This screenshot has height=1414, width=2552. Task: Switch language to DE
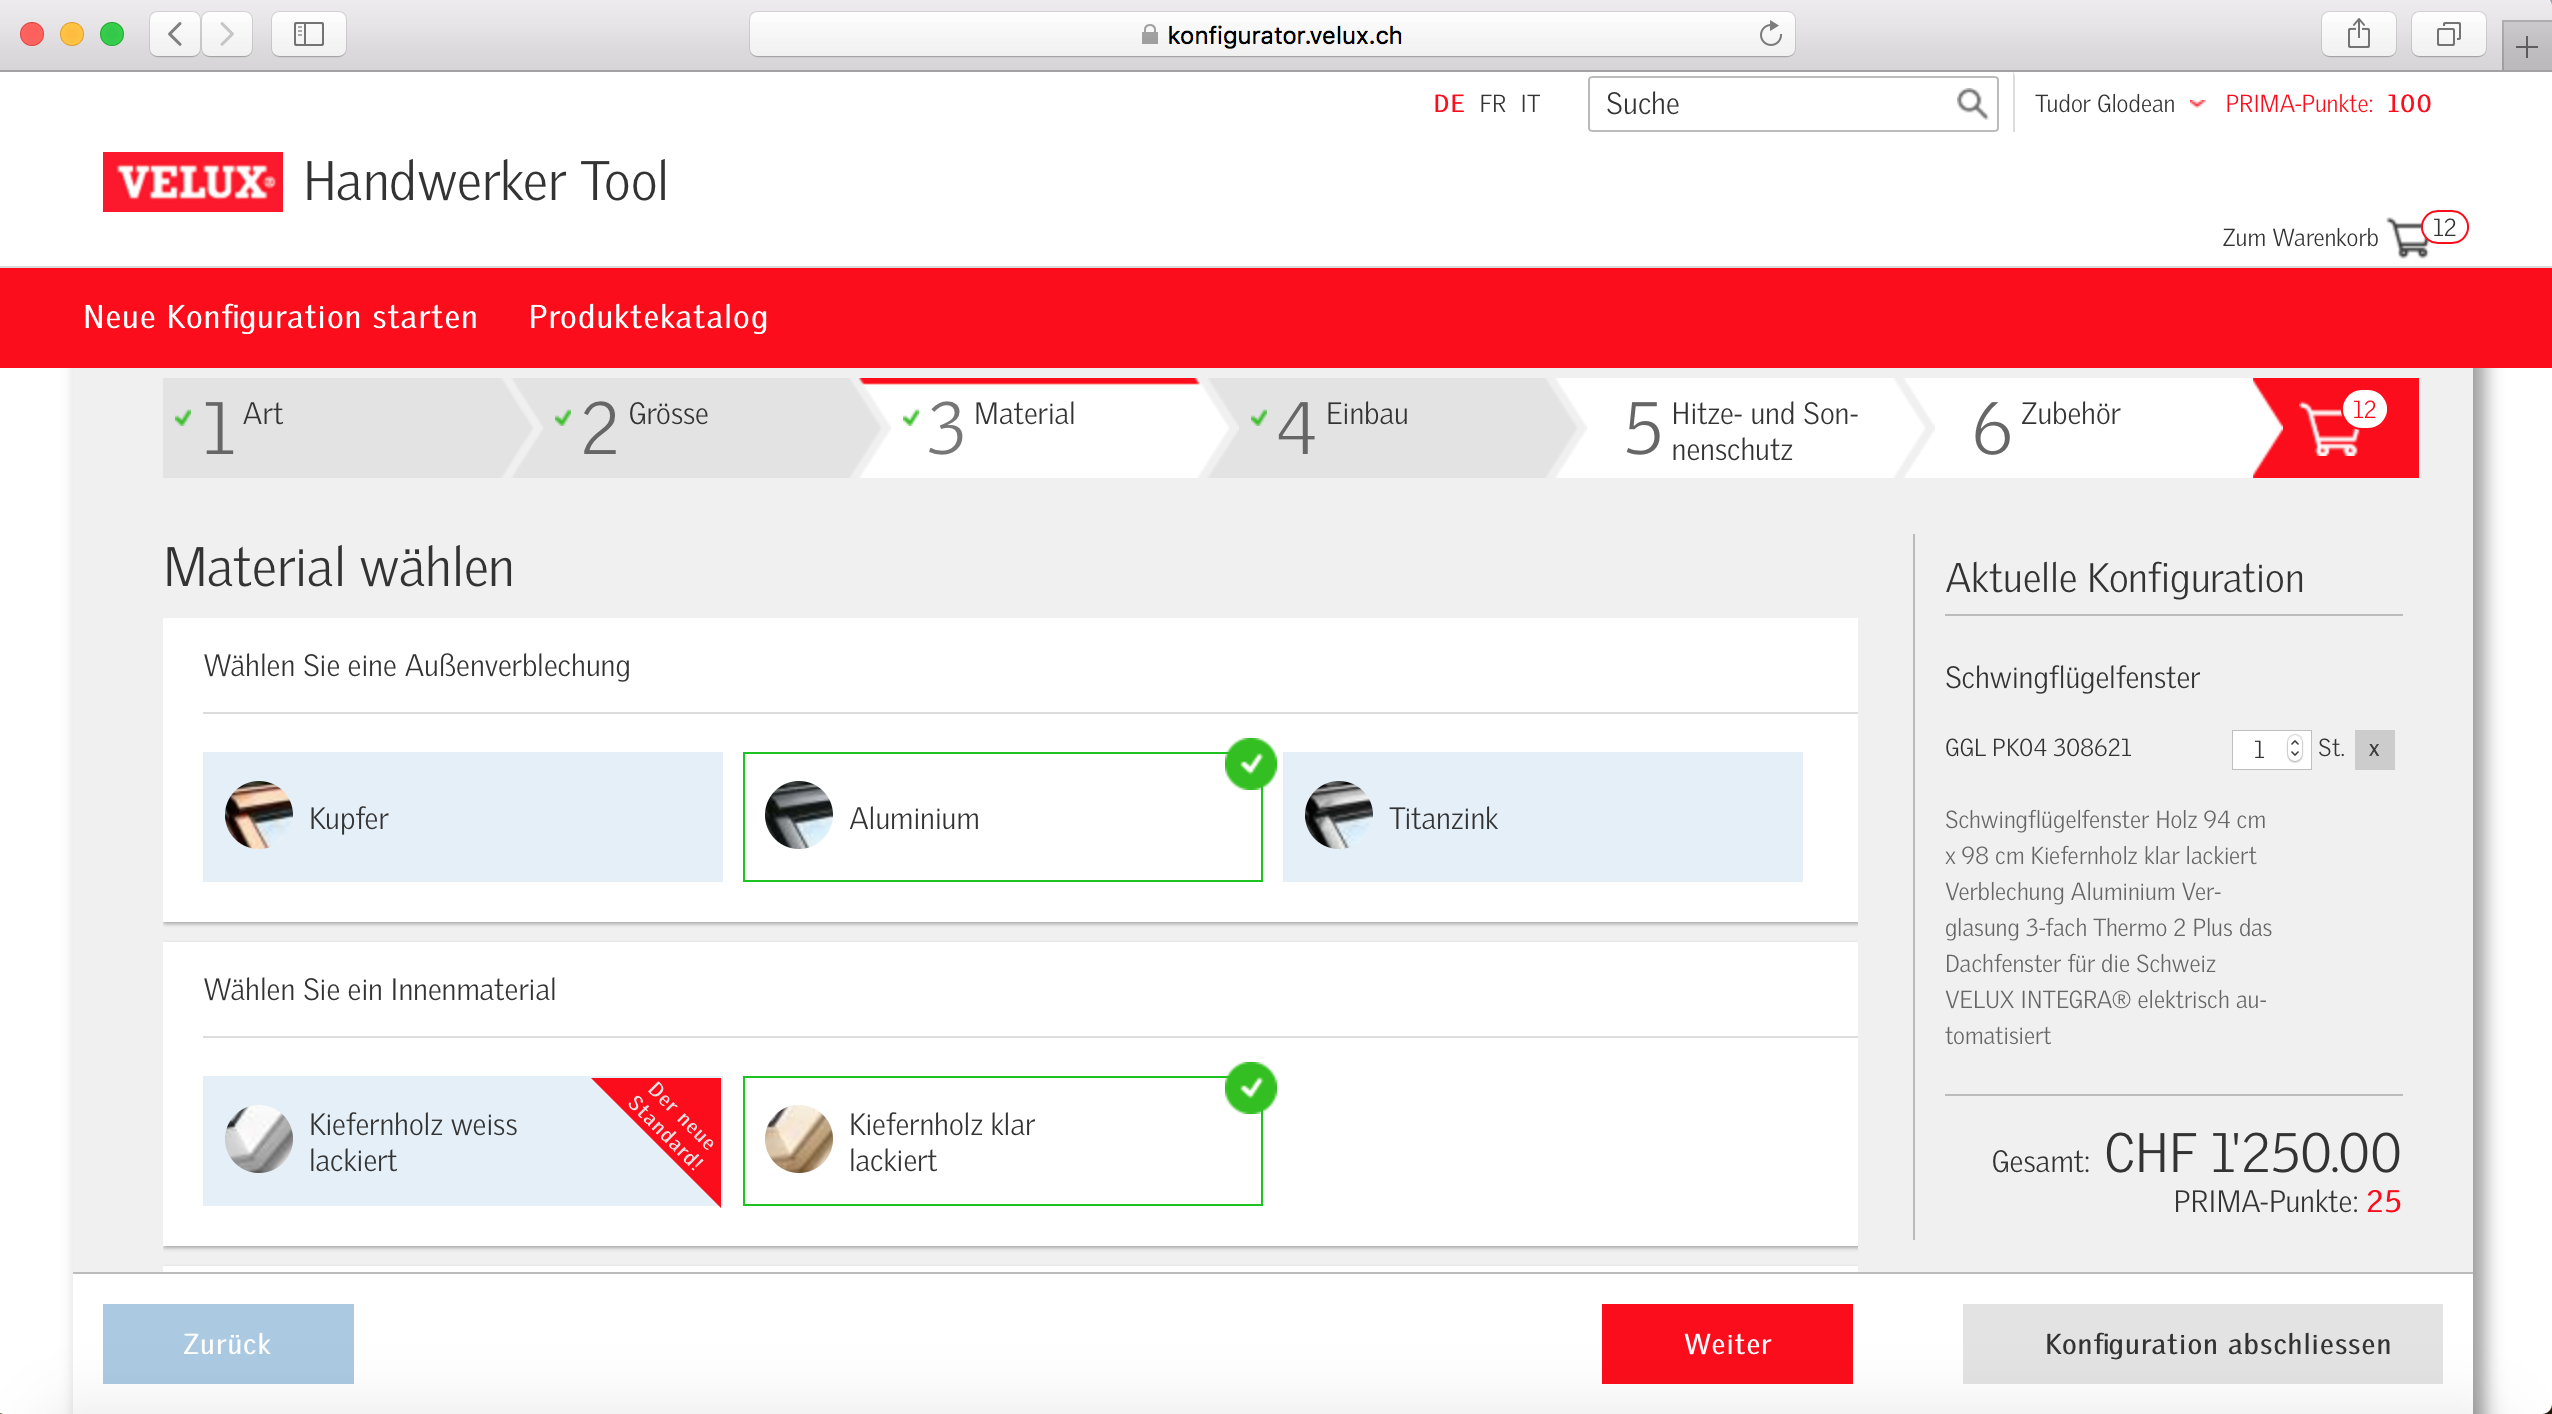[1448, 104]
